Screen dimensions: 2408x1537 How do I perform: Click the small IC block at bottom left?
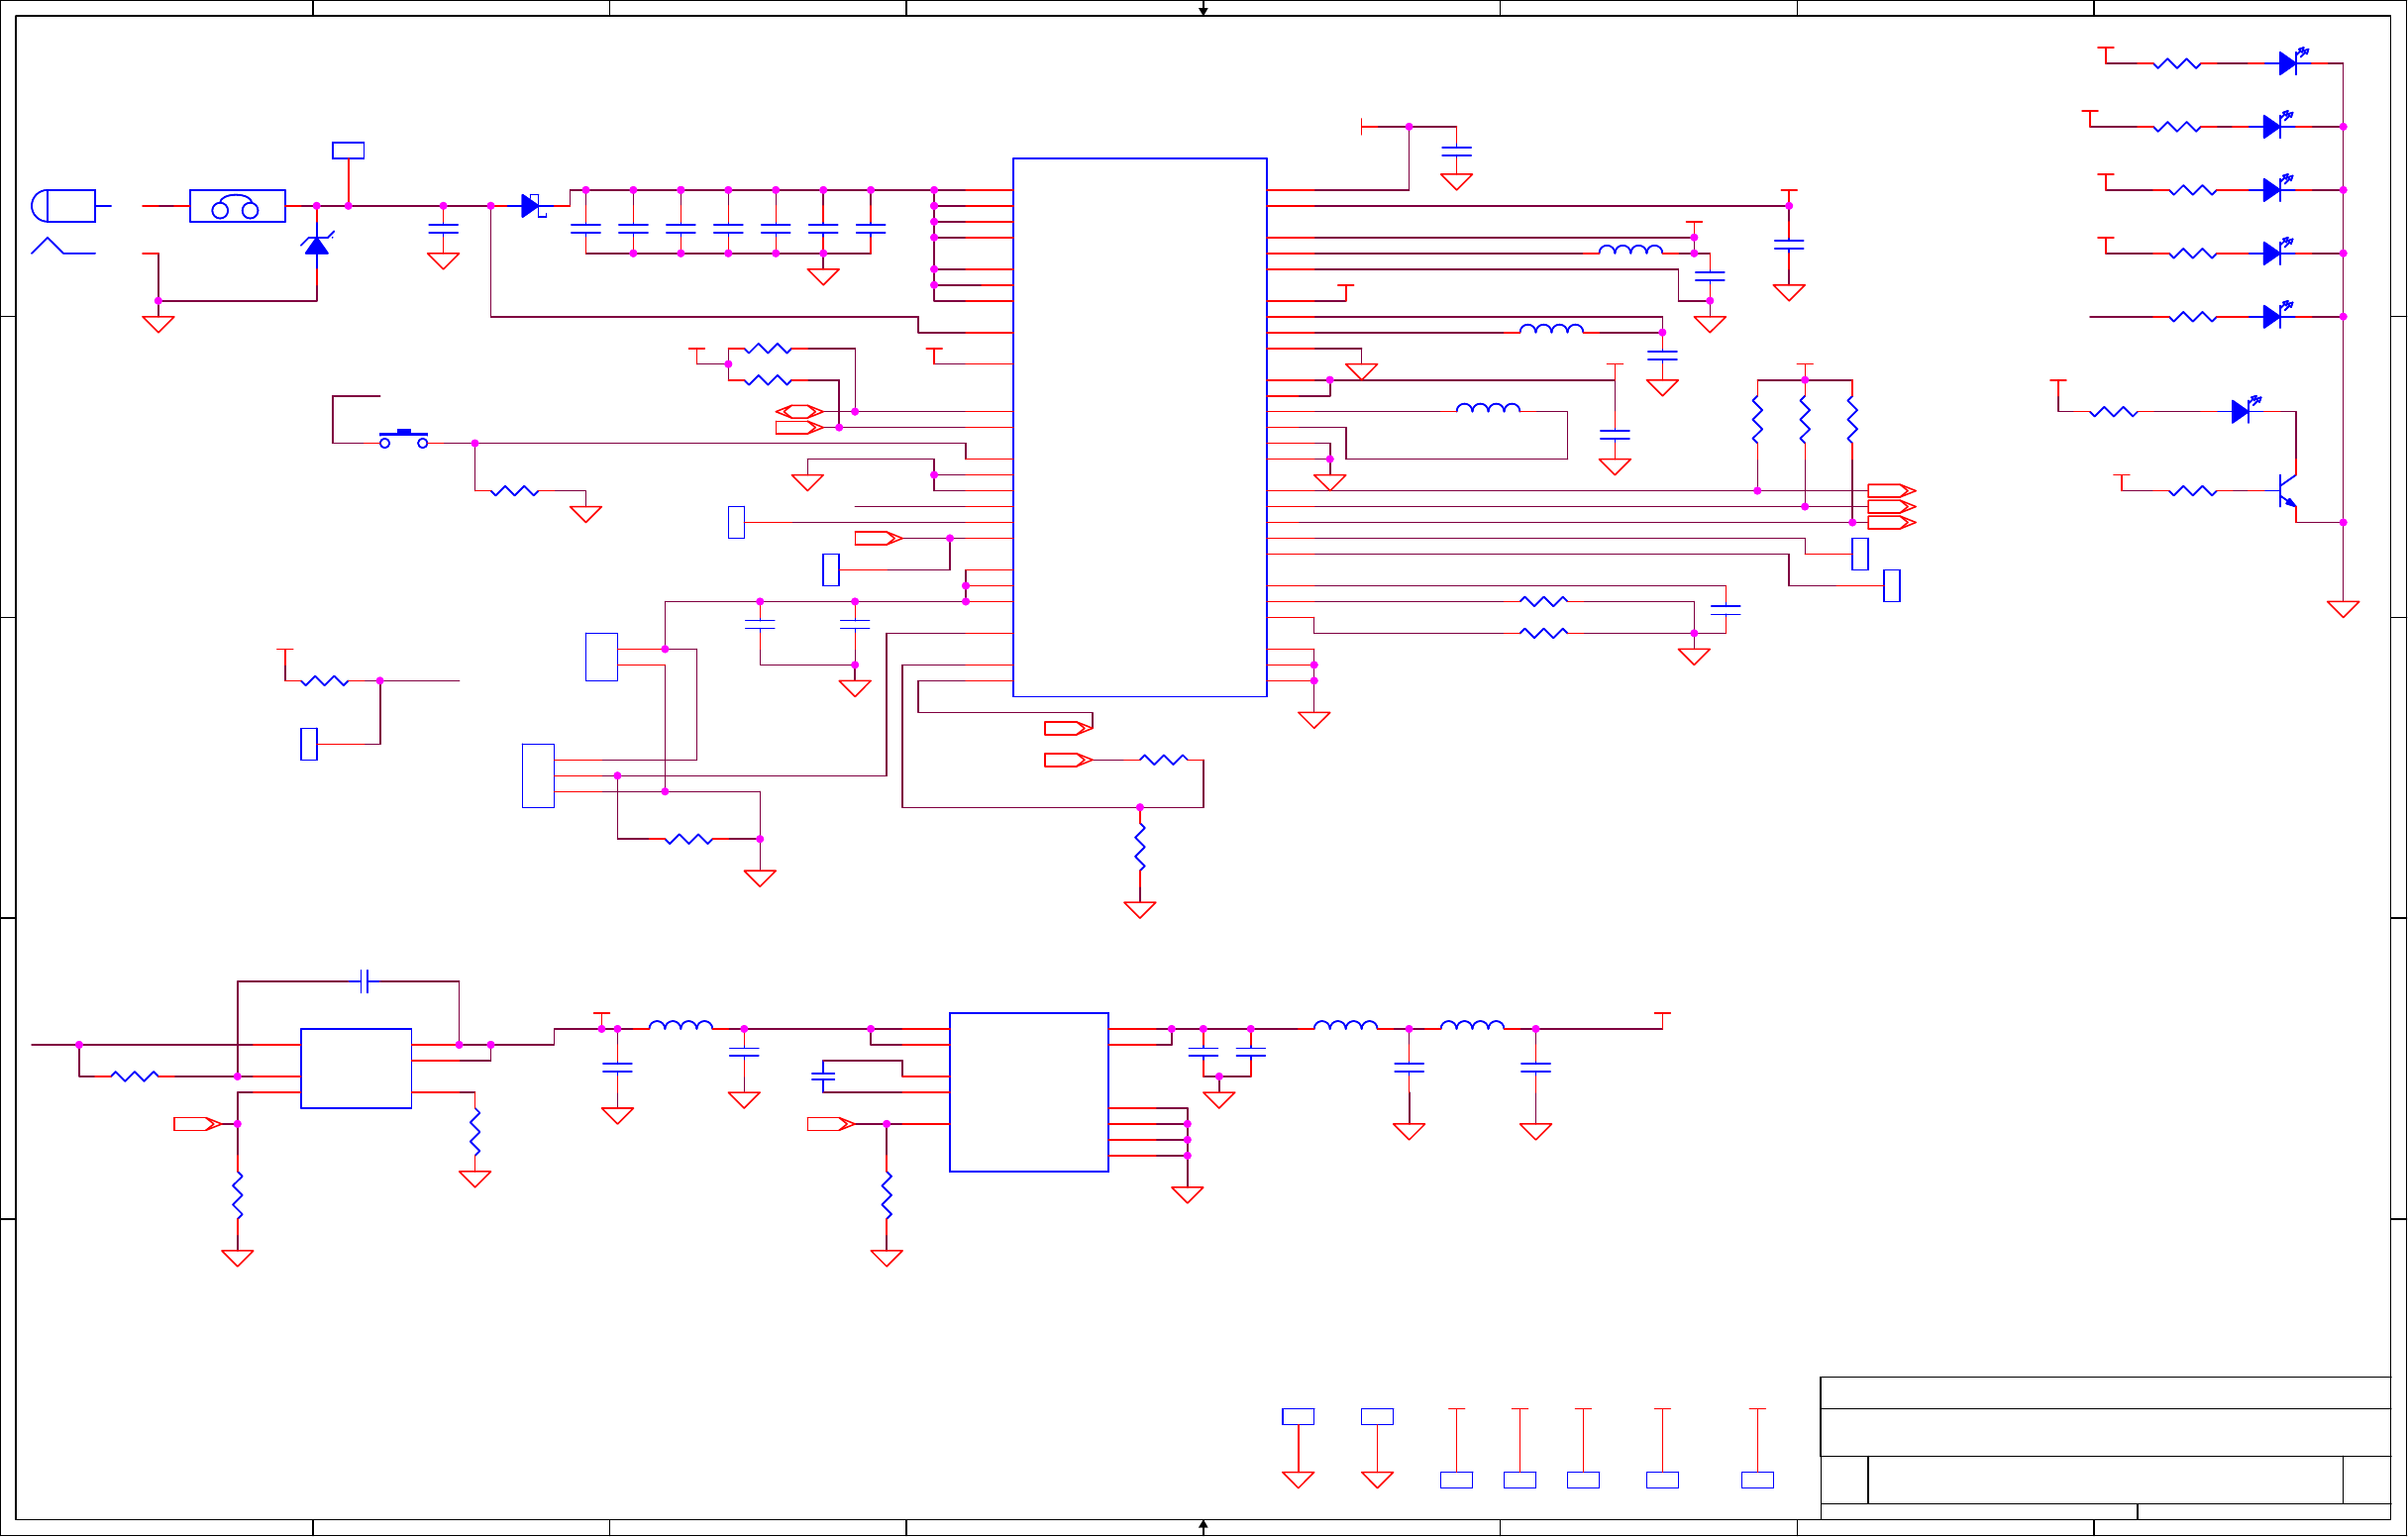pyautogui.click(x=356, y=1069)
